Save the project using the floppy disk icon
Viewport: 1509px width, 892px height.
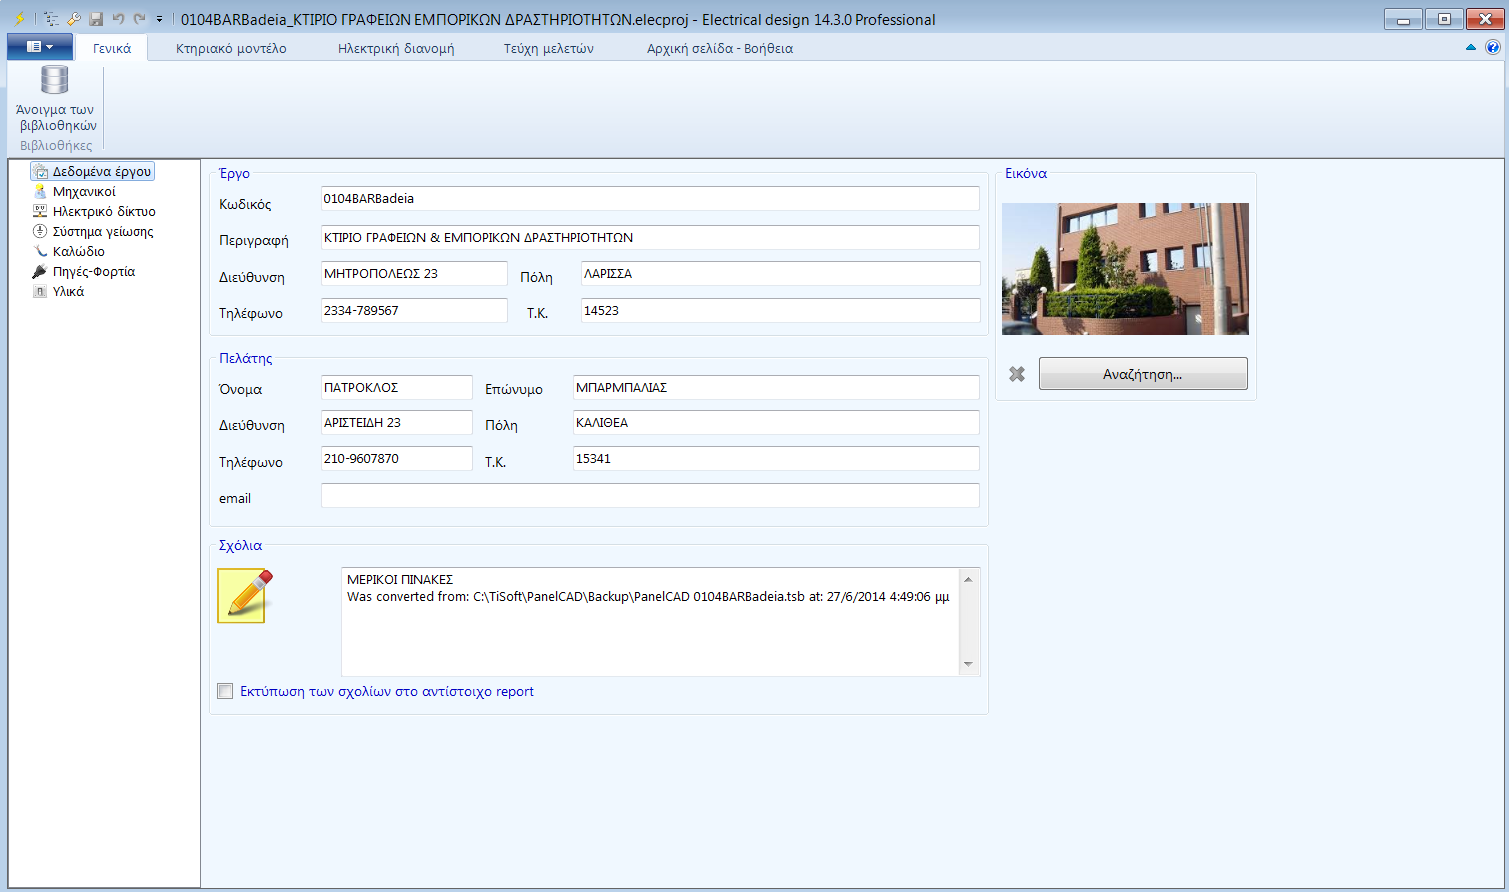(96, 18)
